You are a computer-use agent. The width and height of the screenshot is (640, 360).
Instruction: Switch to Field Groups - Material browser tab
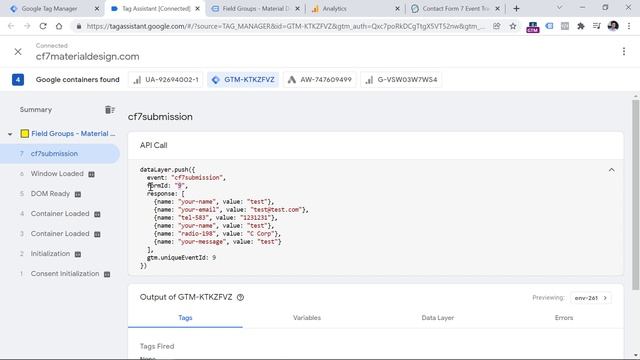256,9
